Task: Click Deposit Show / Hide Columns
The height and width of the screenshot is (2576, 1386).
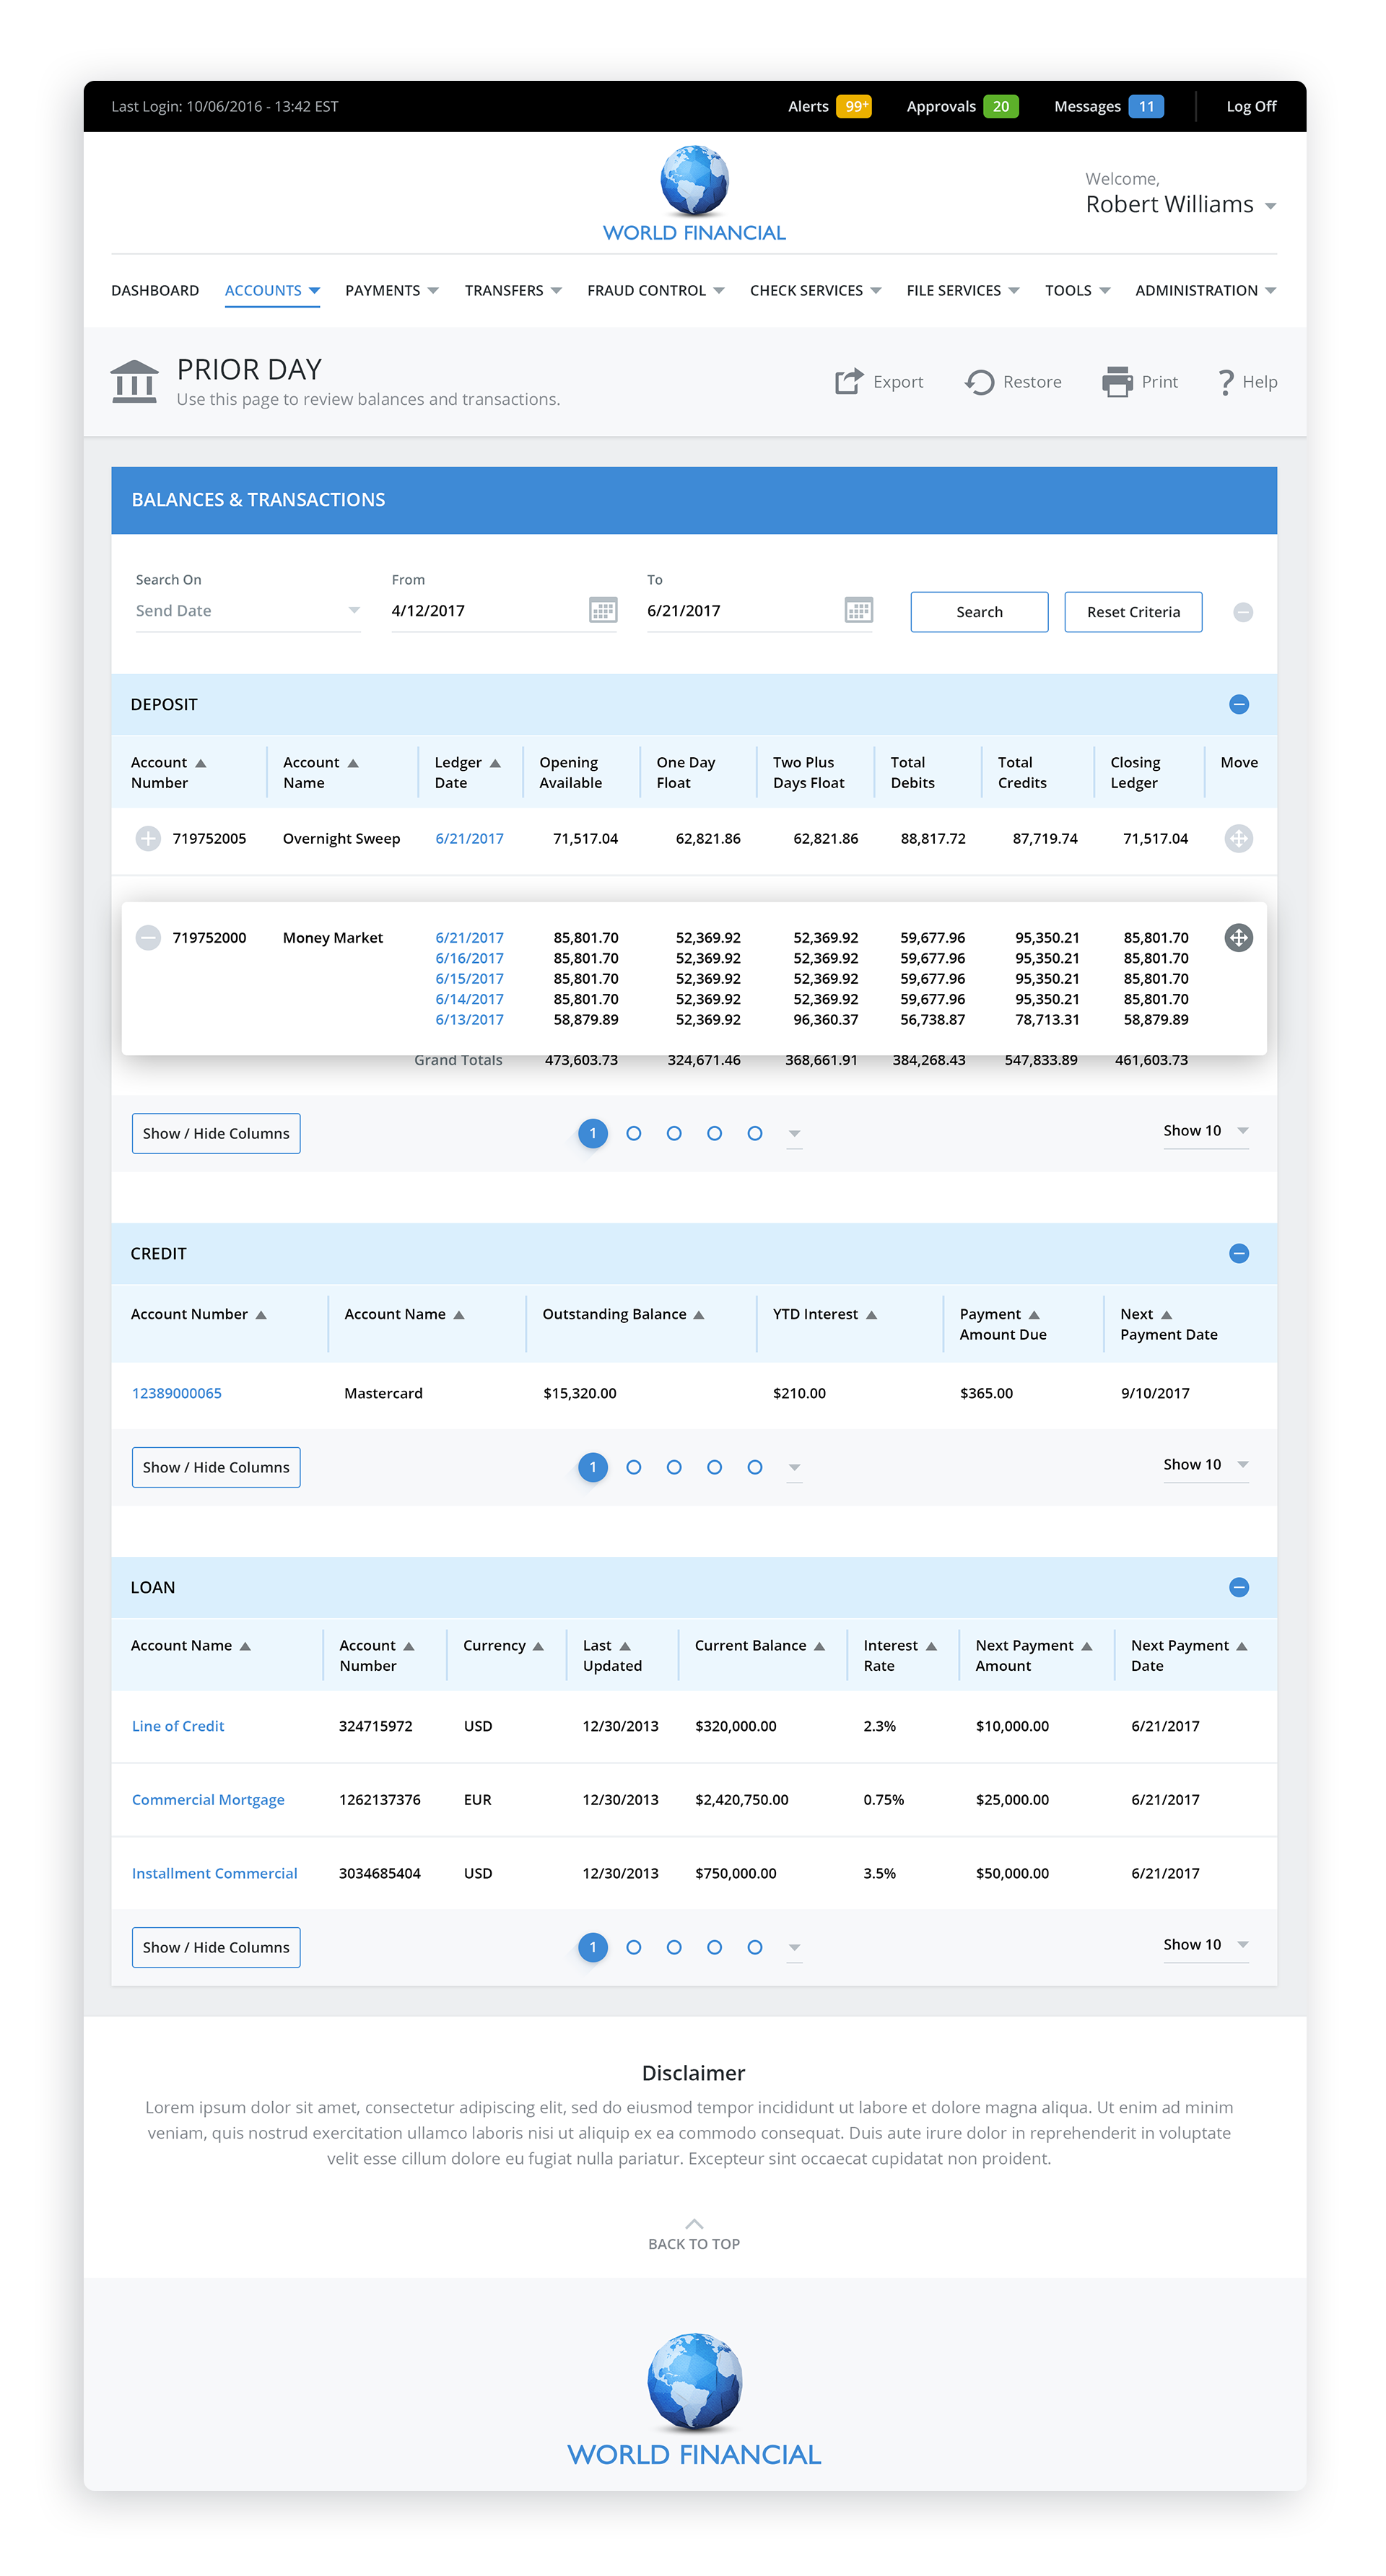Action: click(216, 1133)
